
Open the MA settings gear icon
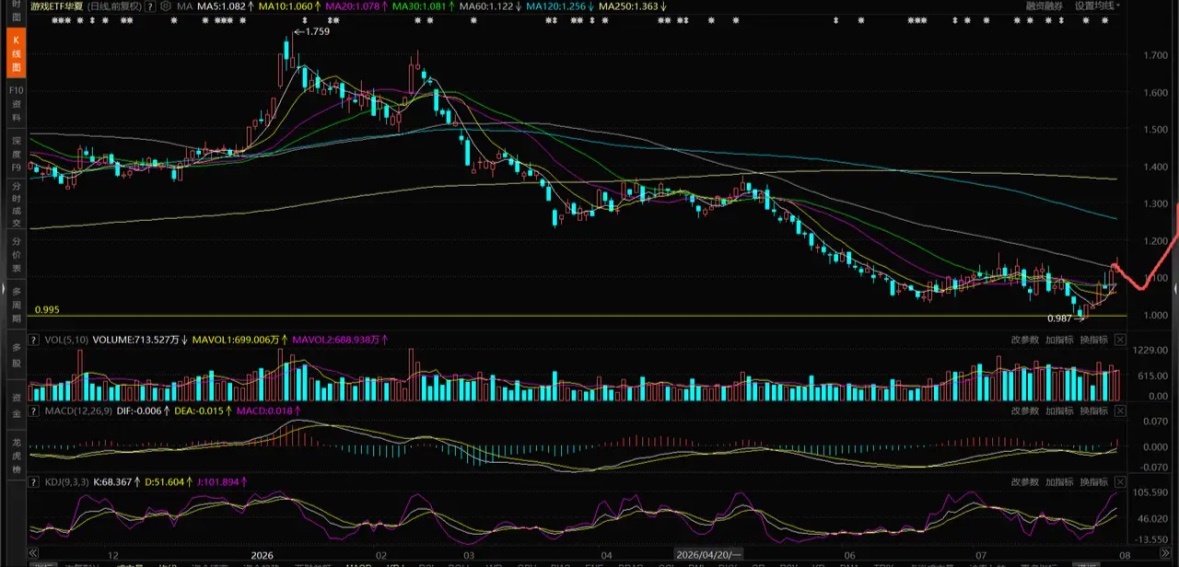coord(166,6)
